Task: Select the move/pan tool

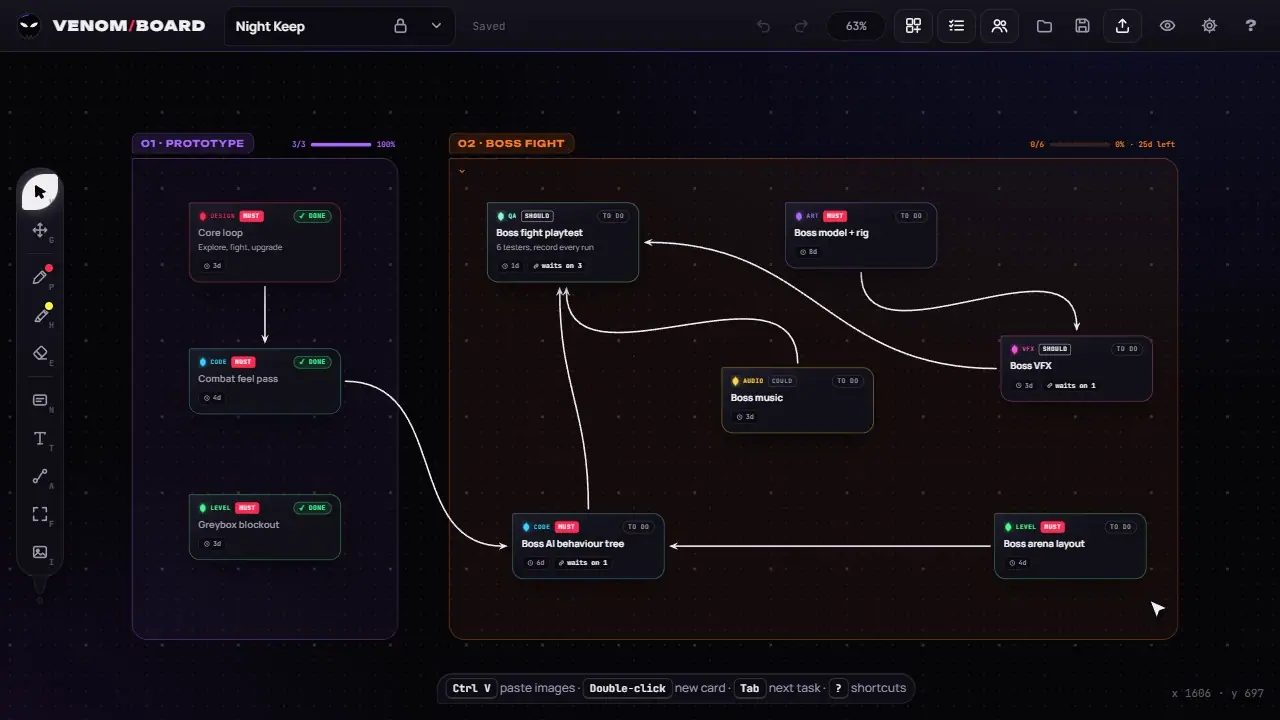Action: click(x=40, y=230)
